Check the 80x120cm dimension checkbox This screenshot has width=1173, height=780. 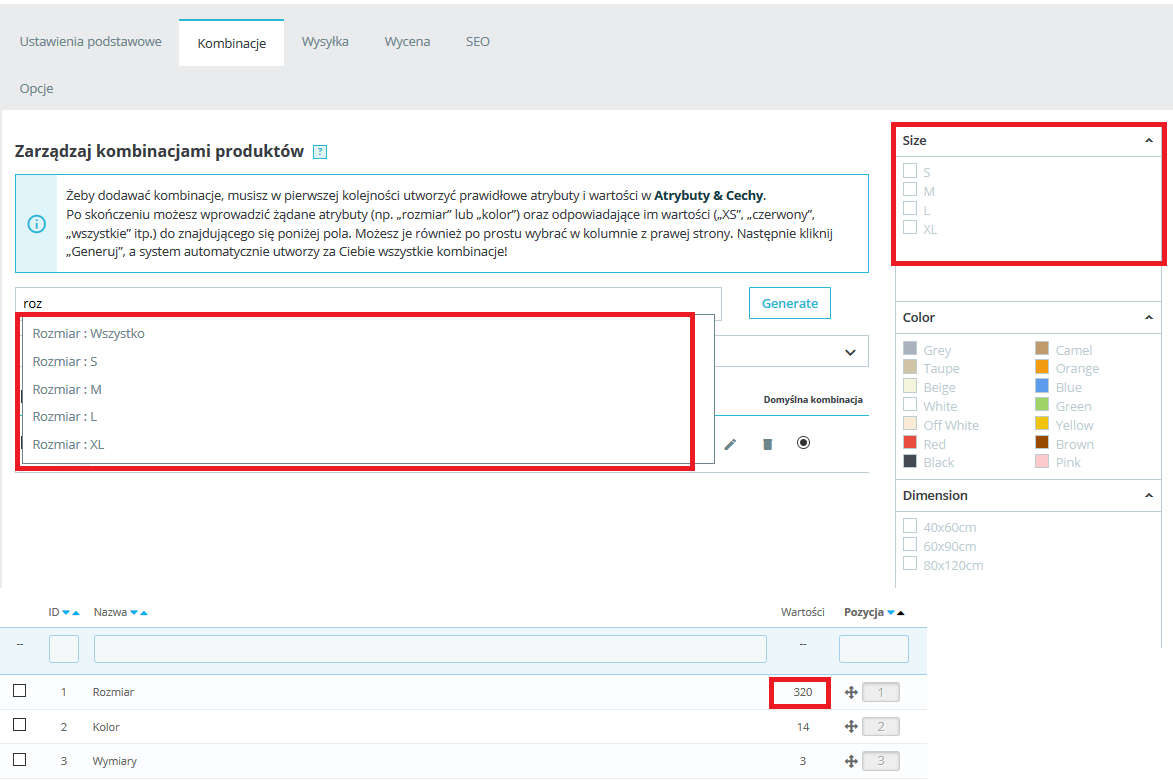[x=910, y=564]
